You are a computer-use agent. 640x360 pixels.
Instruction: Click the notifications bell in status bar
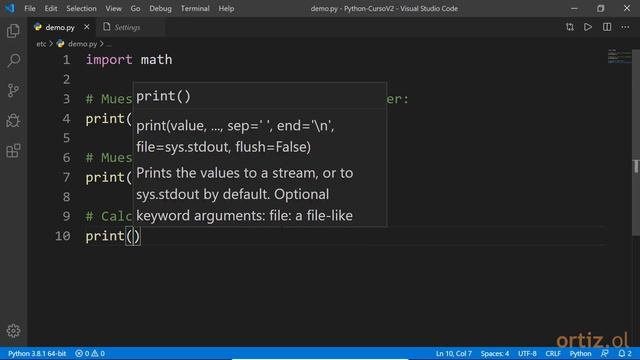(624, 353)
